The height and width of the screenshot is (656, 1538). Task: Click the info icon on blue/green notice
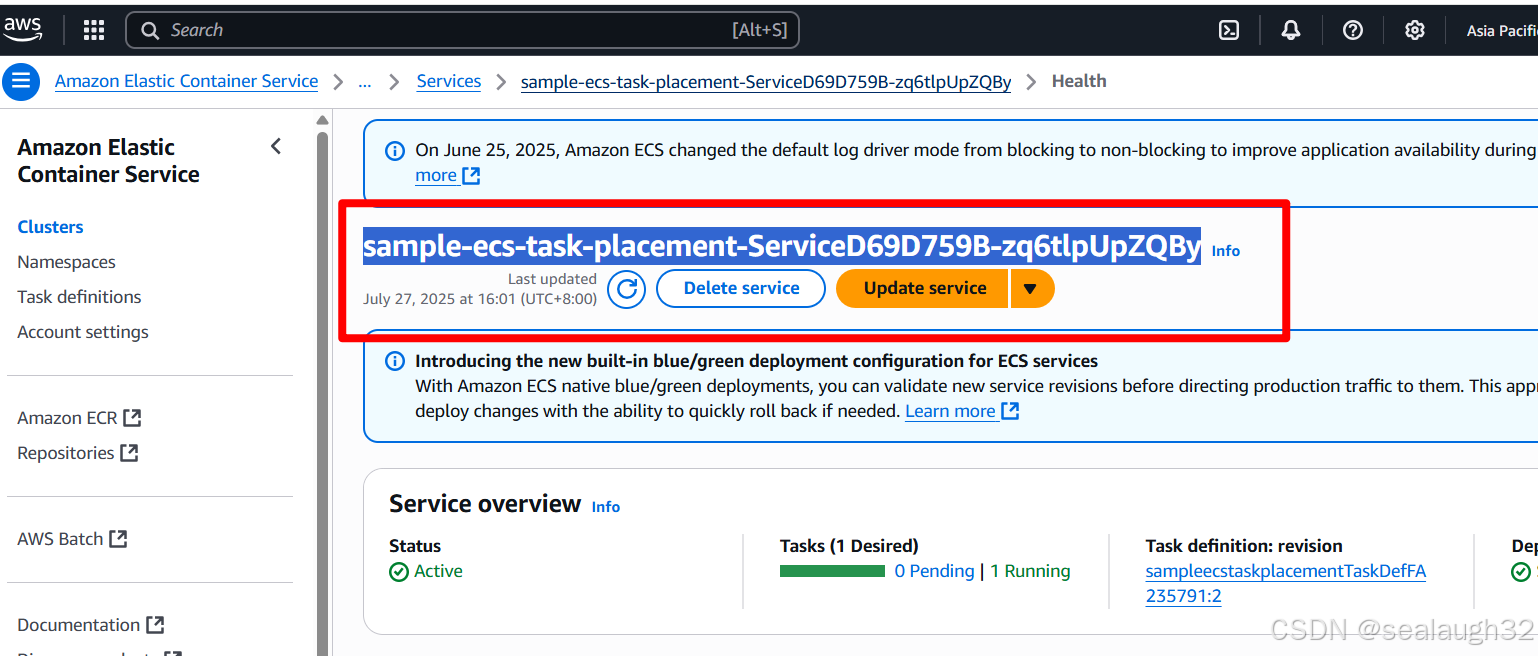(395, 361)
